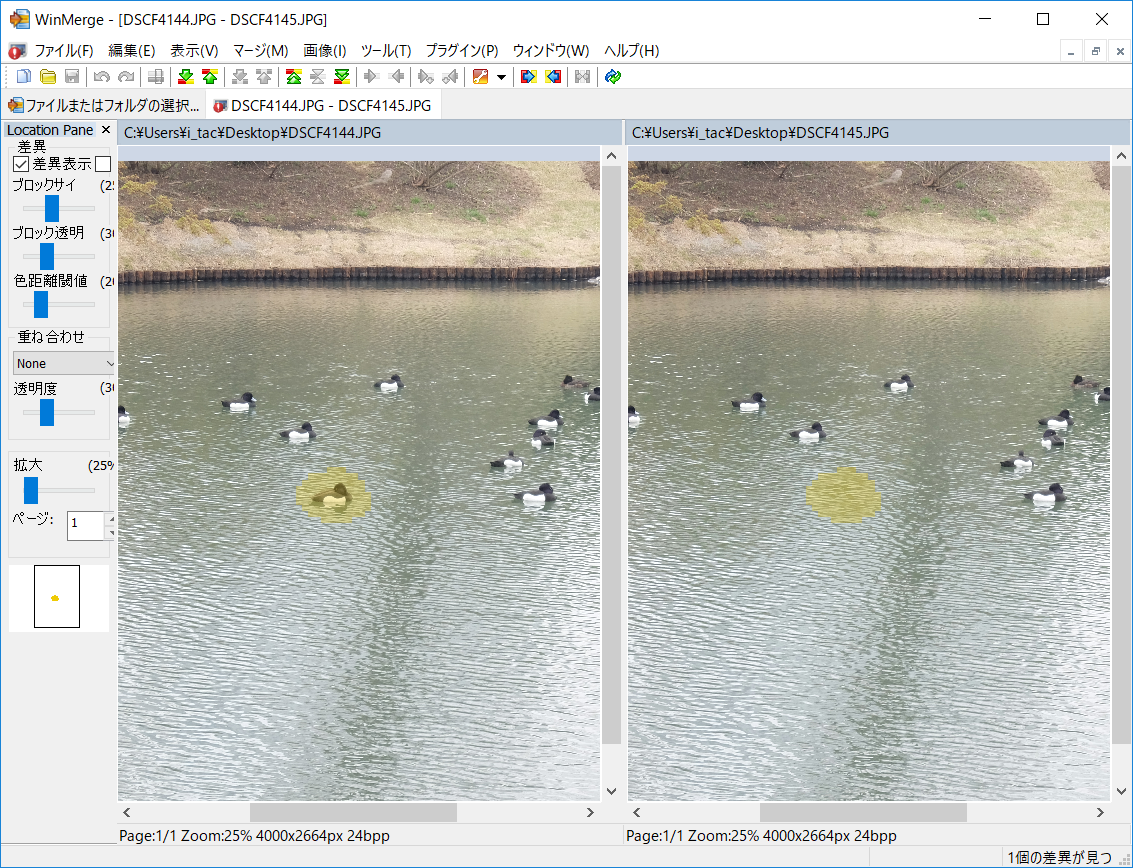The width and height of the screenshot is (1133, 868).
Task: Go to the last difference icon
Action: click(342, 77)
